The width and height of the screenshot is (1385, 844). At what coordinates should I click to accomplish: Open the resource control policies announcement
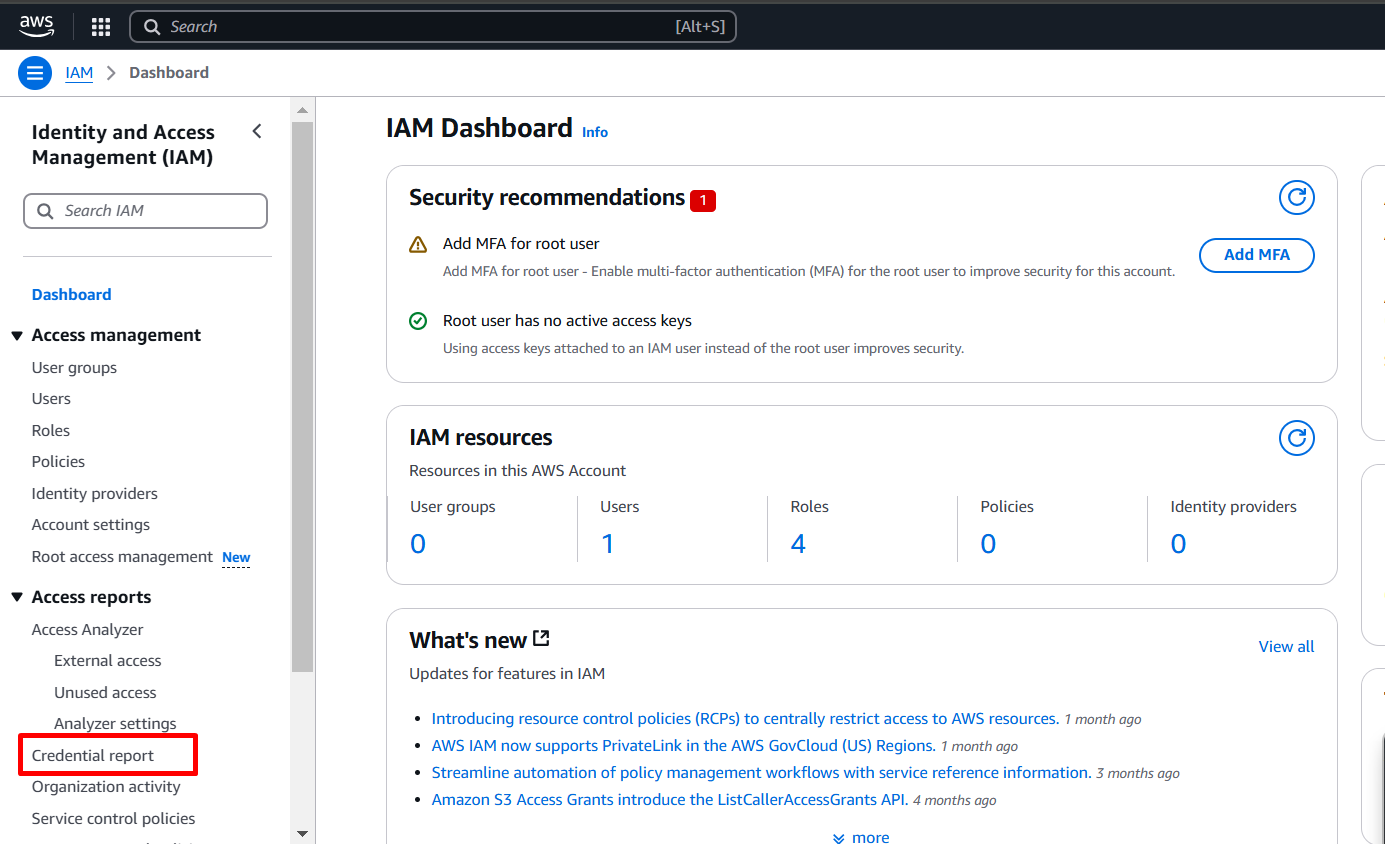tap(745, 718)
